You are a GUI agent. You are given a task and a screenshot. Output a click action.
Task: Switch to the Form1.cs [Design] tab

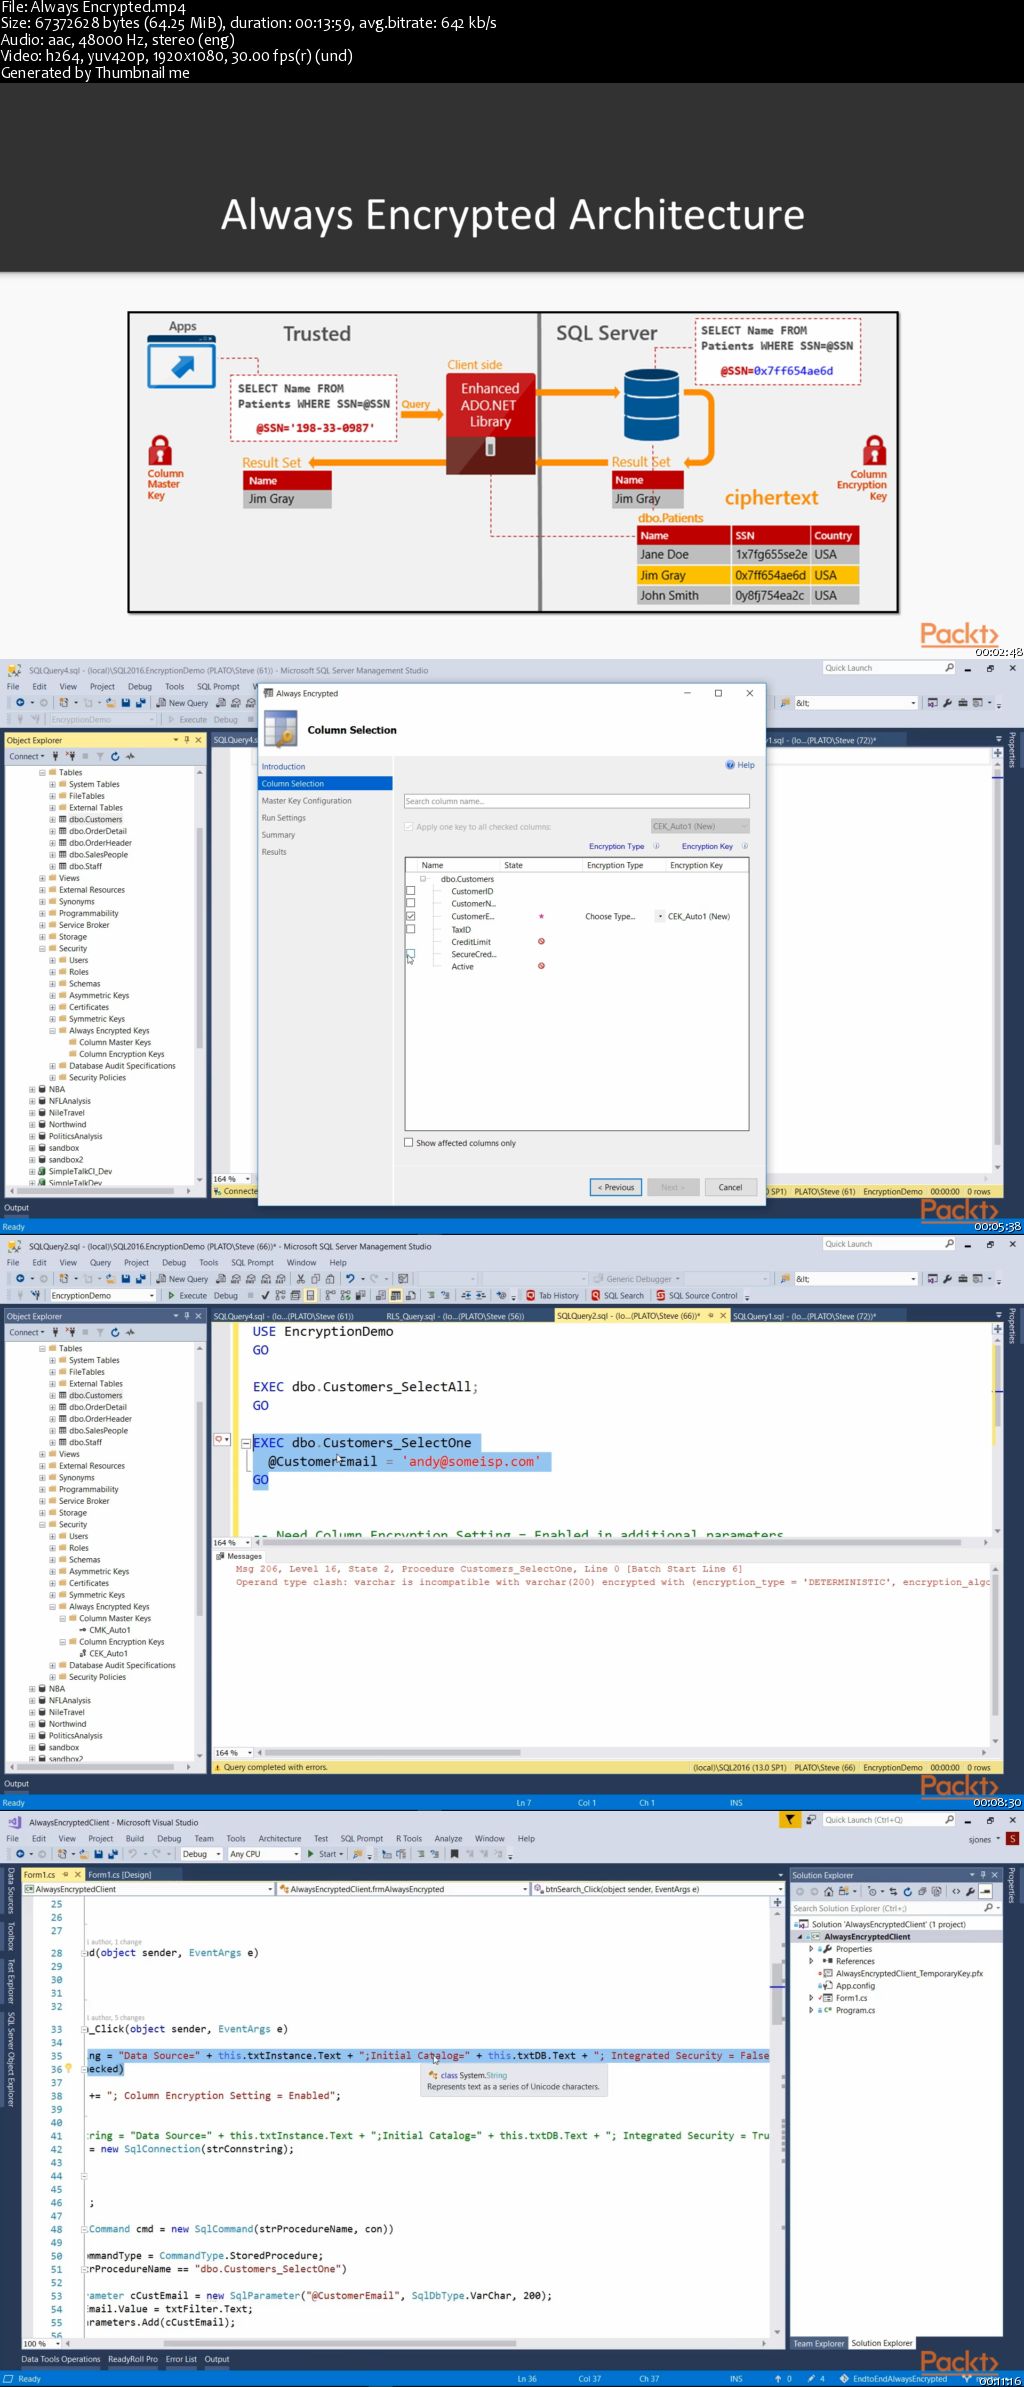tap(119, 1874)
